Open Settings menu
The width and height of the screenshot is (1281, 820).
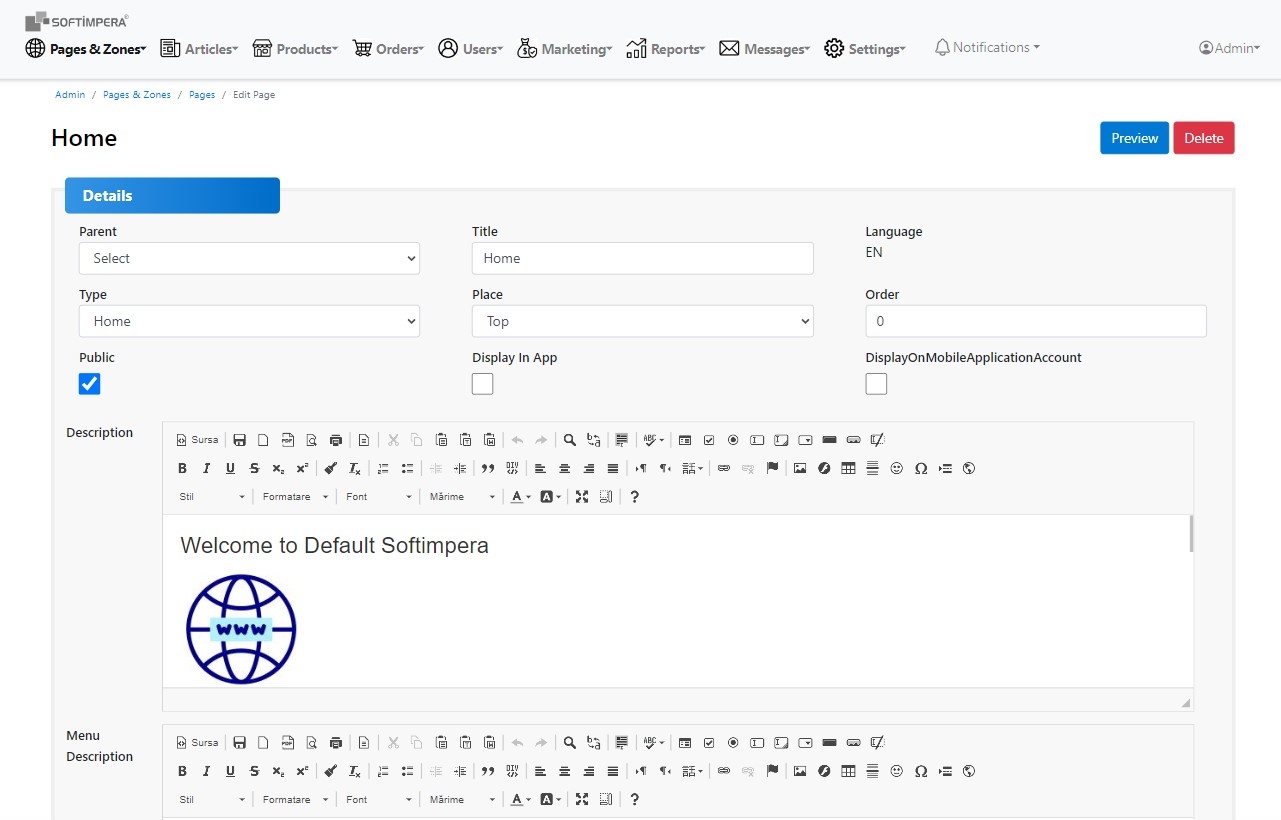click(x=865, y=49)
